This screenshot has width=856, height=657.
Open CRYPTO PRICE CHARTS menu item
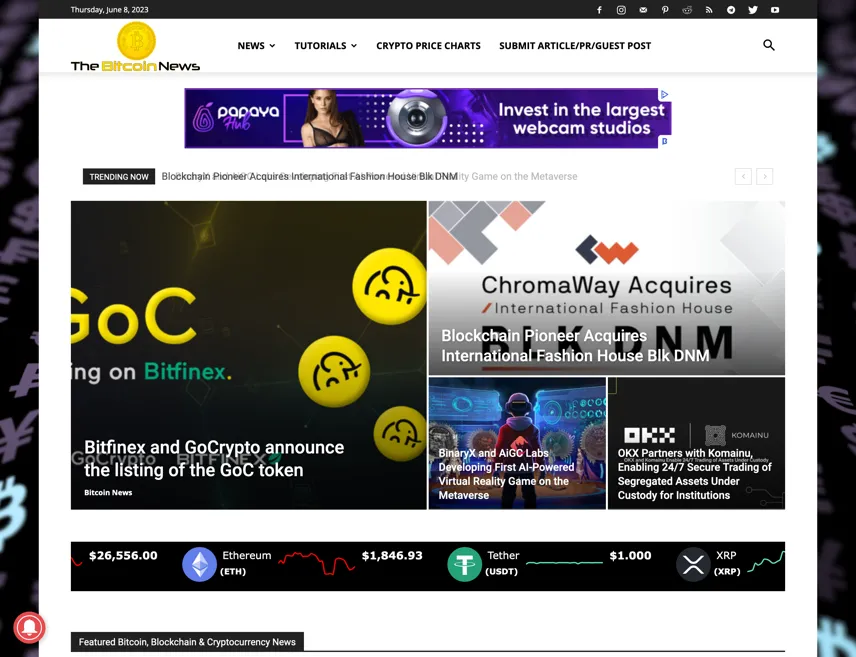click(429, 46)
